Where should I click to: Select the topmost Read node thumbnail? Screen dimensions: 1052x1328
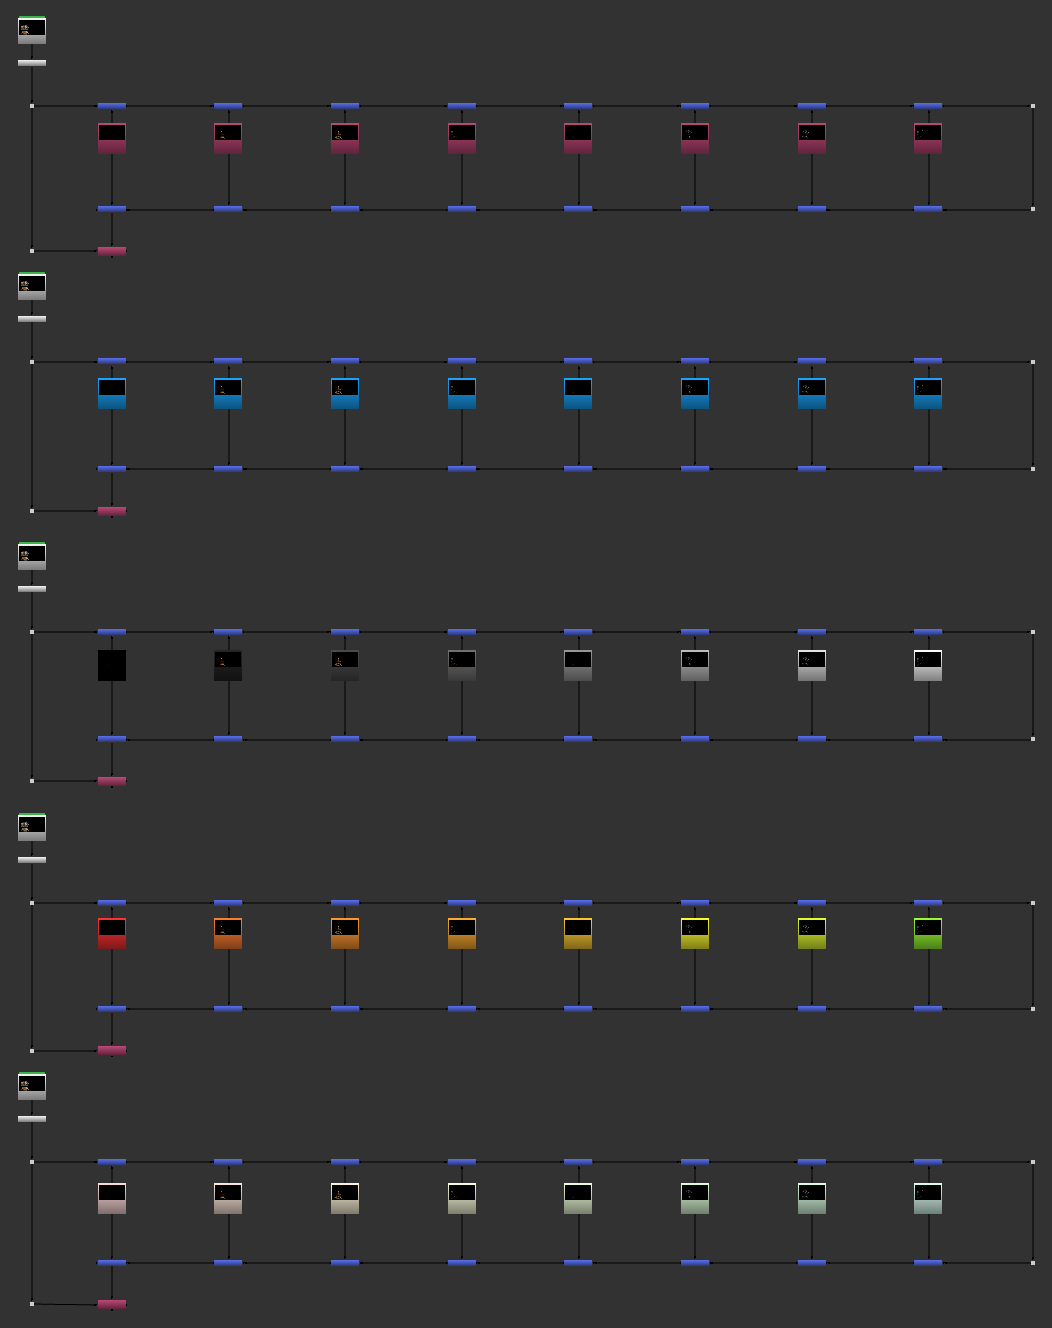32,31
